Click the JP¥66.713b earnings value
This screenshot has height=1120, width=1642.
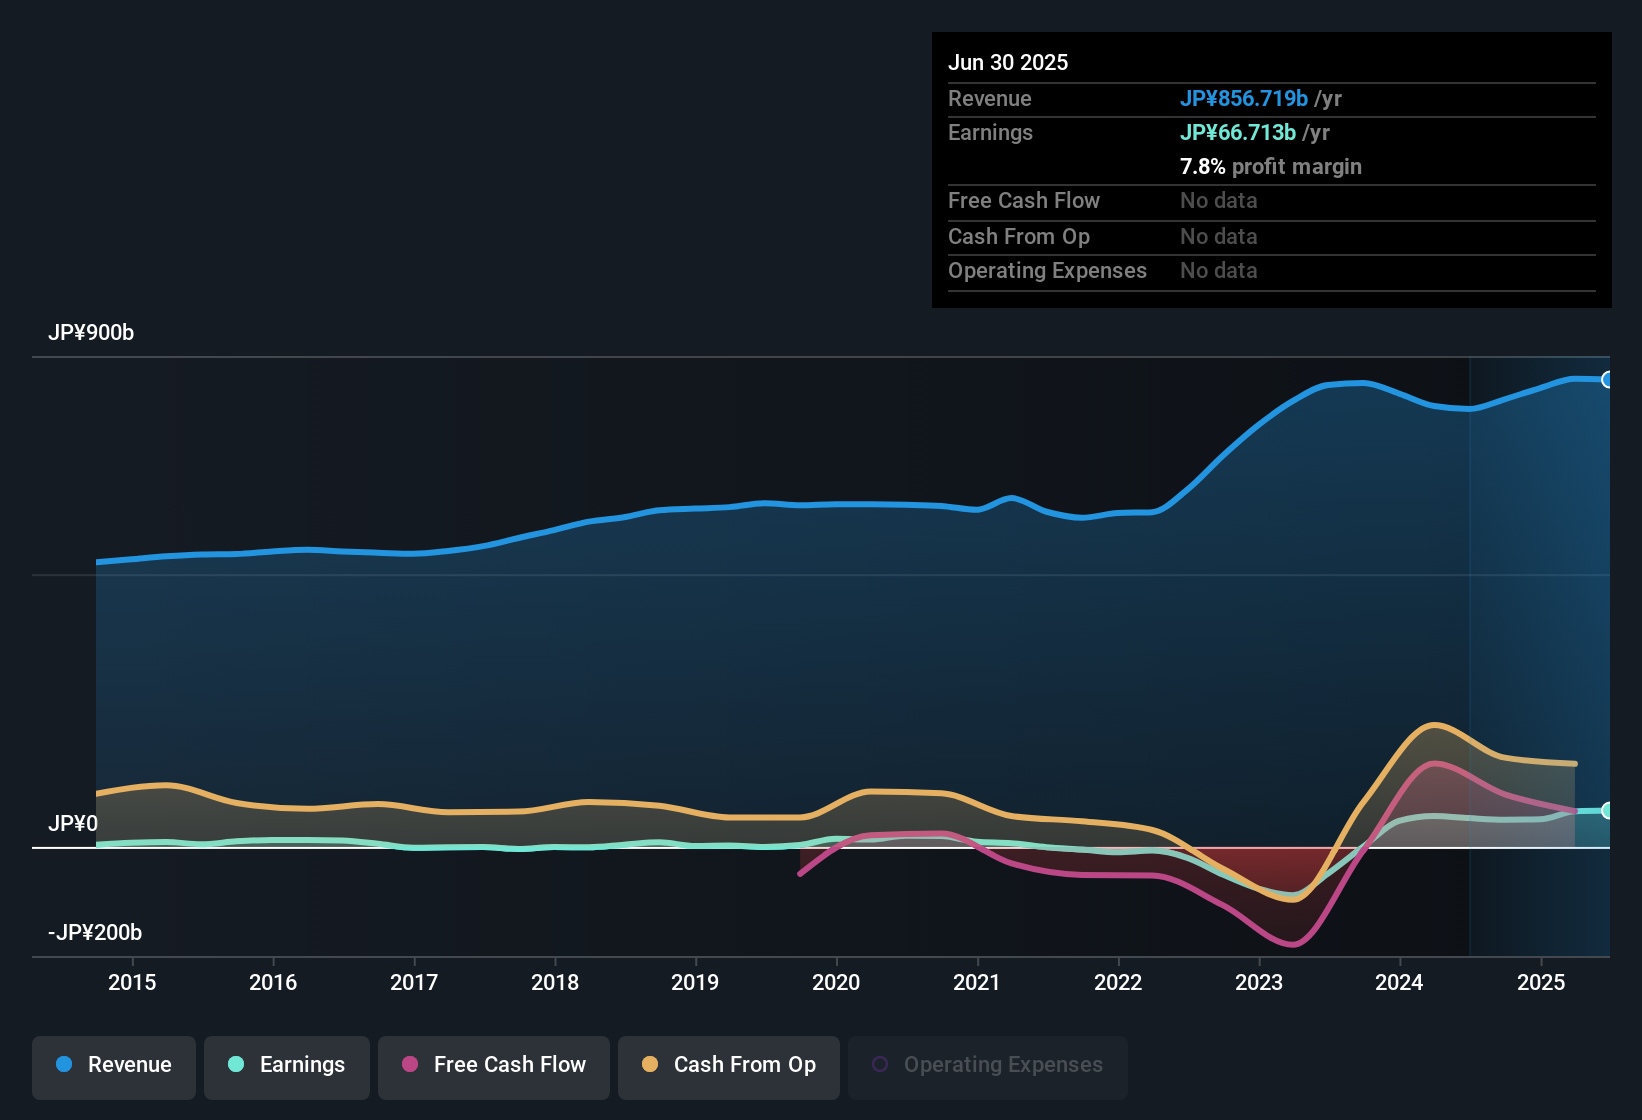(x=1238, y=133)
